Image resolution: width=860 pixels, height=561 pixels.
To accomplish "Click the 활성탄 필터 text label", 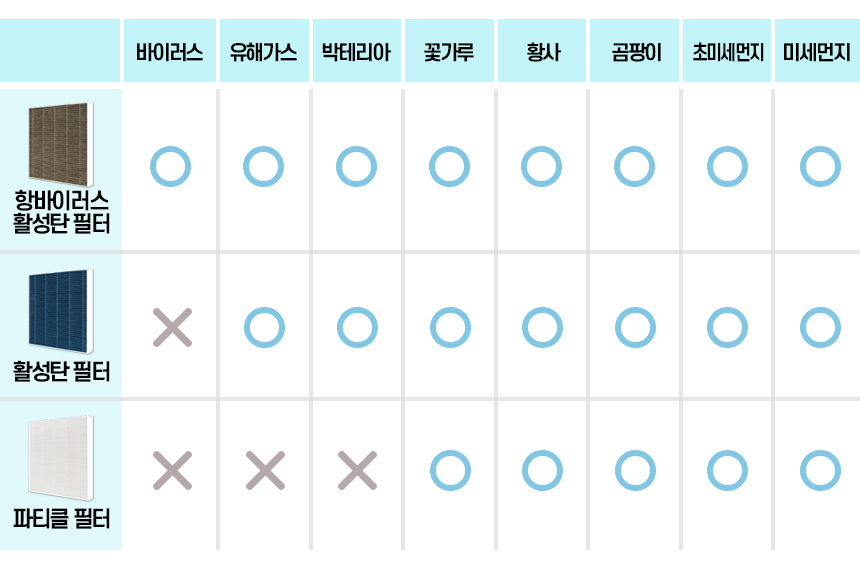I will (x=62, y=372).
